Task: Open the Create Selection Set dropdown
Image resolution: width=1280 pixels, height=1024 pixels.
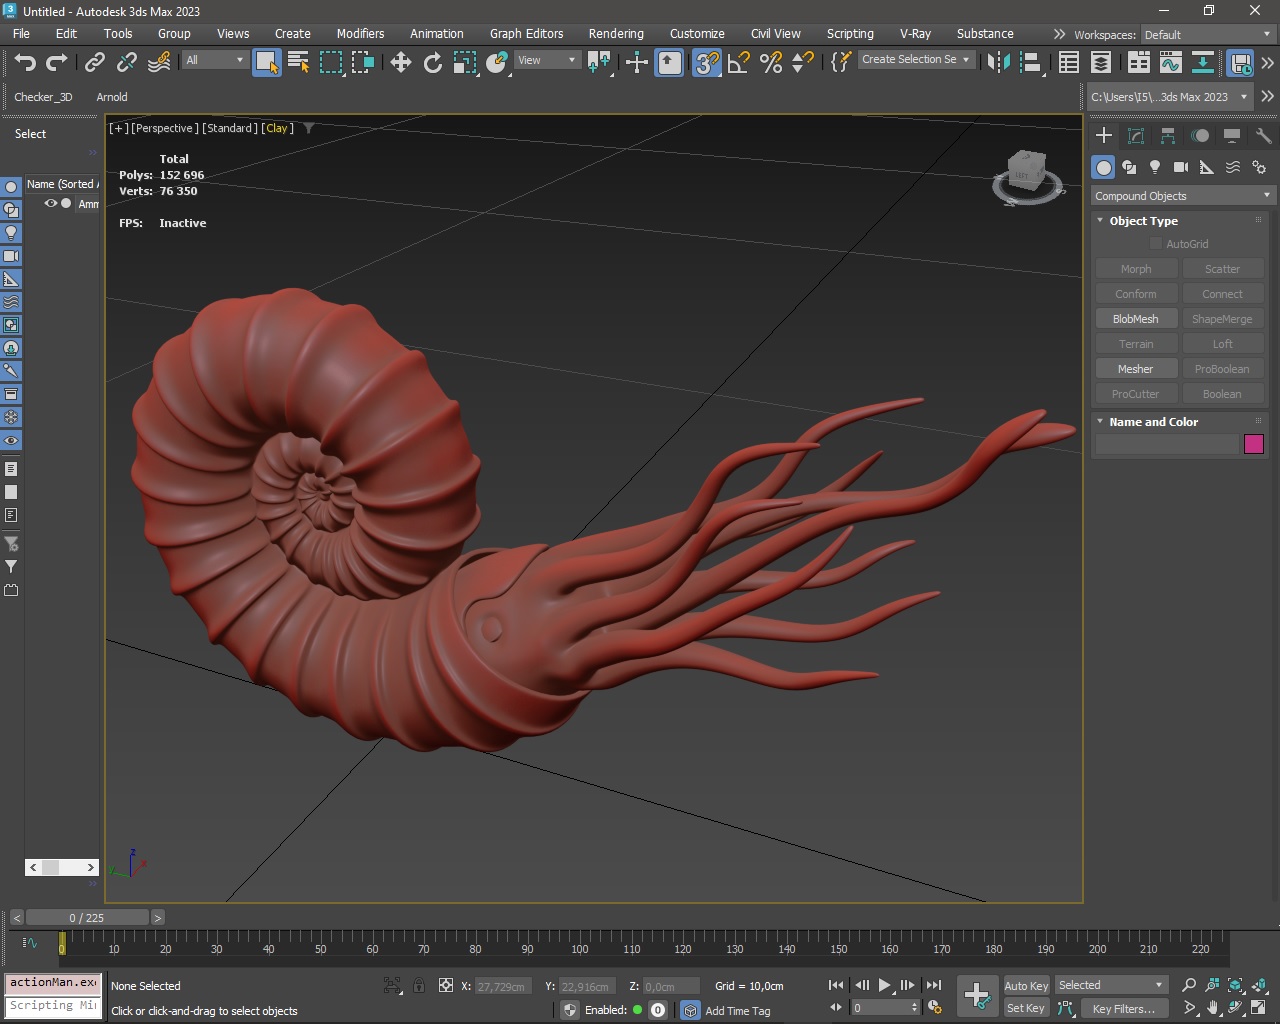Action: coord(915,60)
